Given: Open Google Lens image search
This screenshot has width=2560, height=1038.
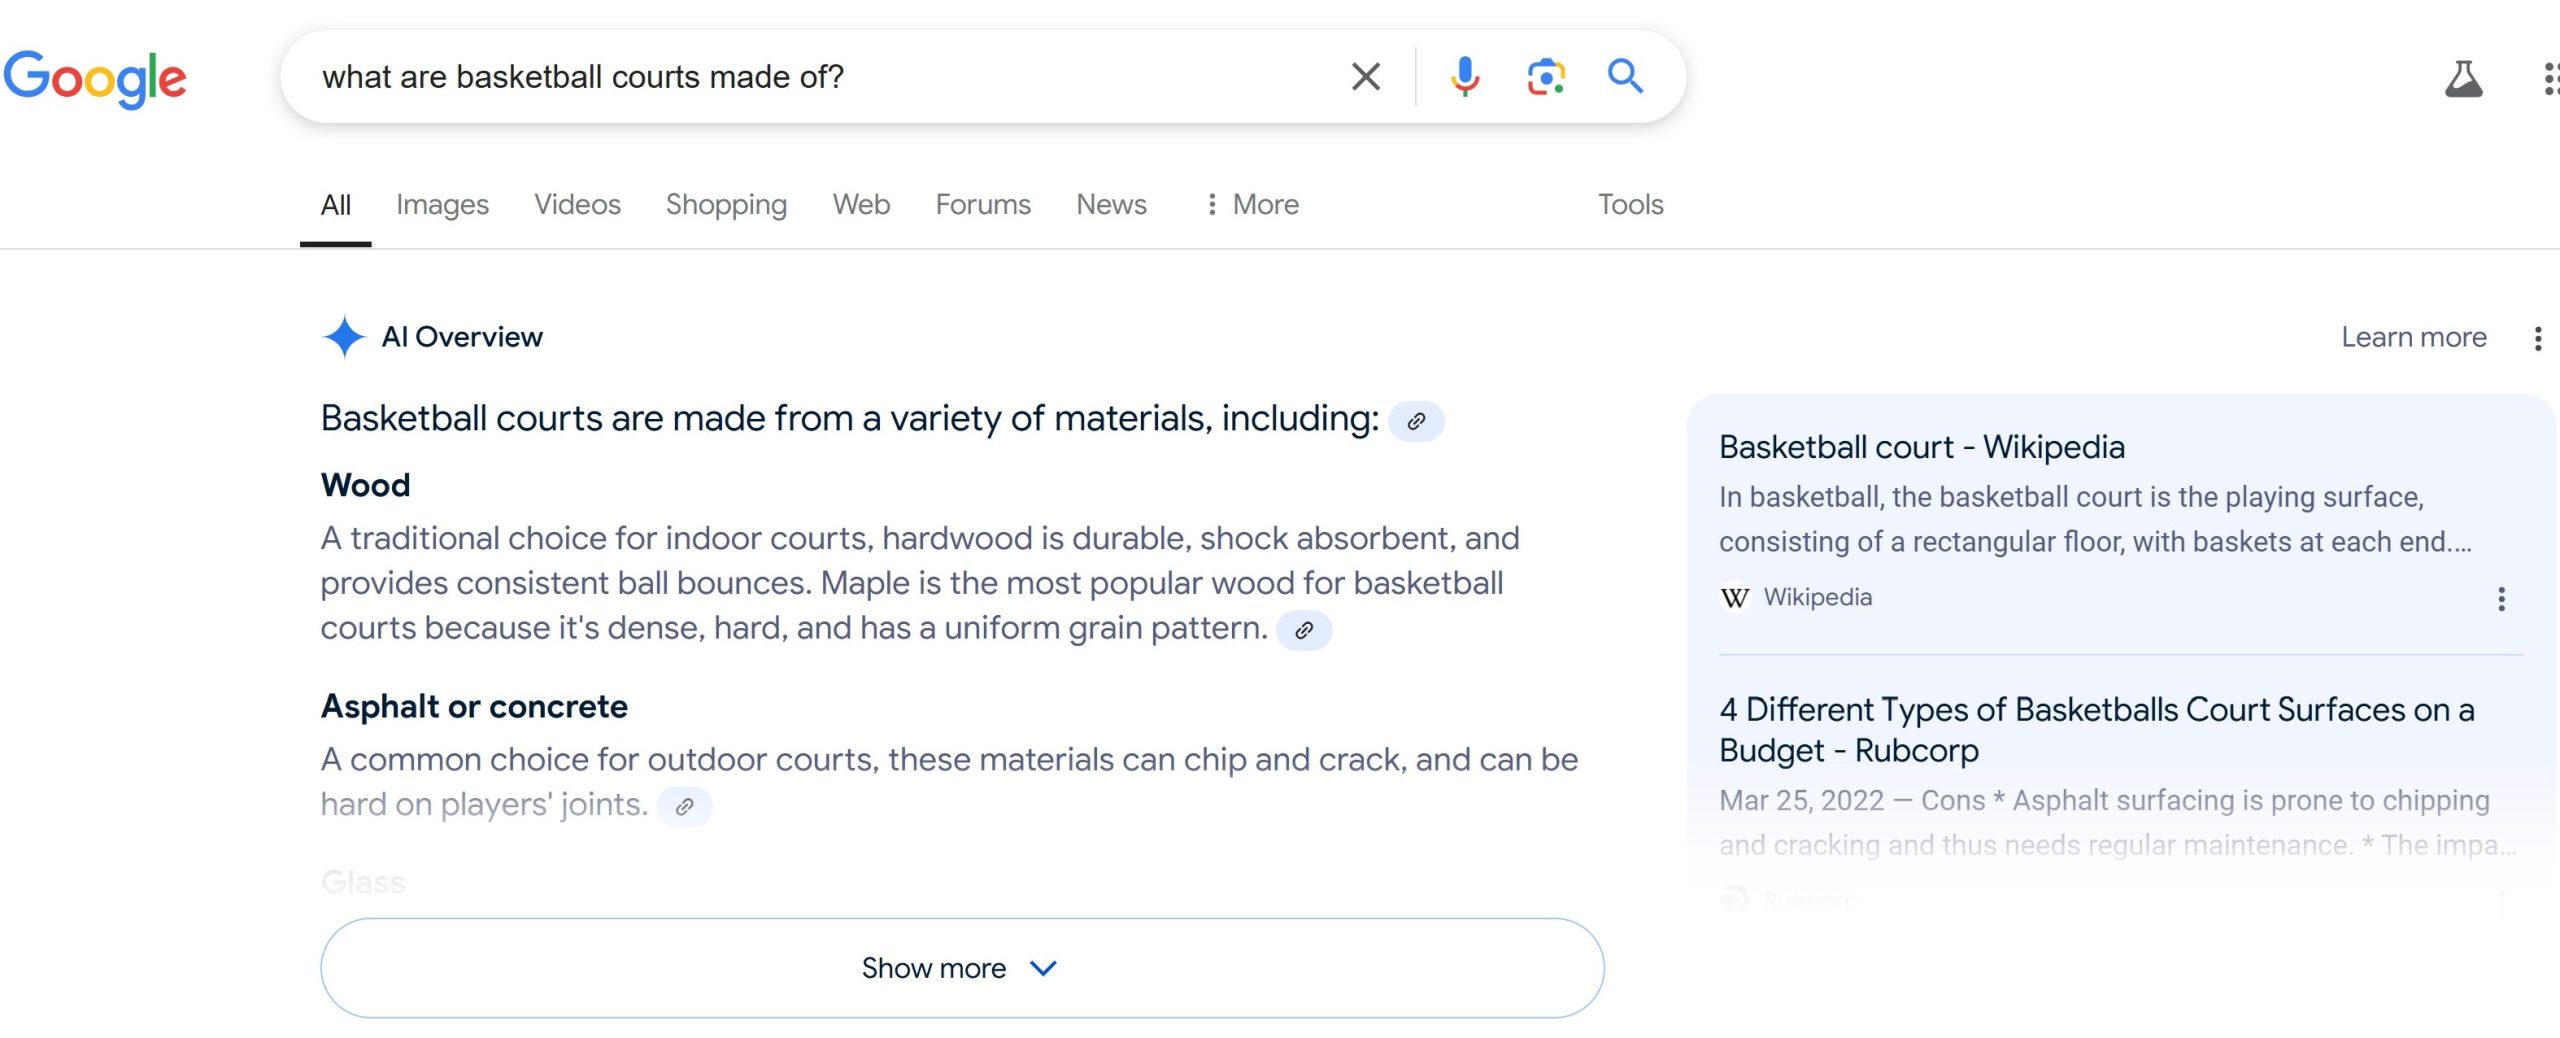Looking at the screenshot, I should tap(1546, 76).
